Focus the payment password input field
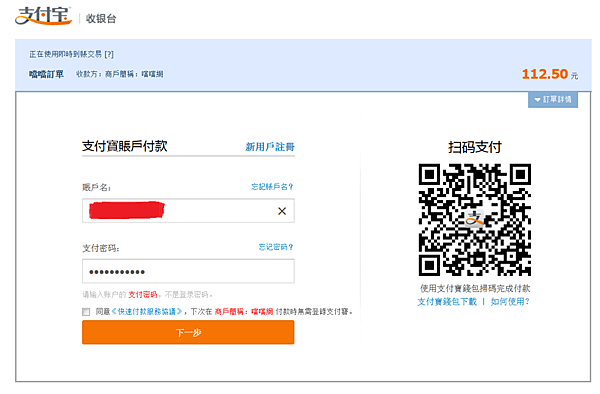Image resolution: width=600 pixels, height=394 pixels. 188,271
